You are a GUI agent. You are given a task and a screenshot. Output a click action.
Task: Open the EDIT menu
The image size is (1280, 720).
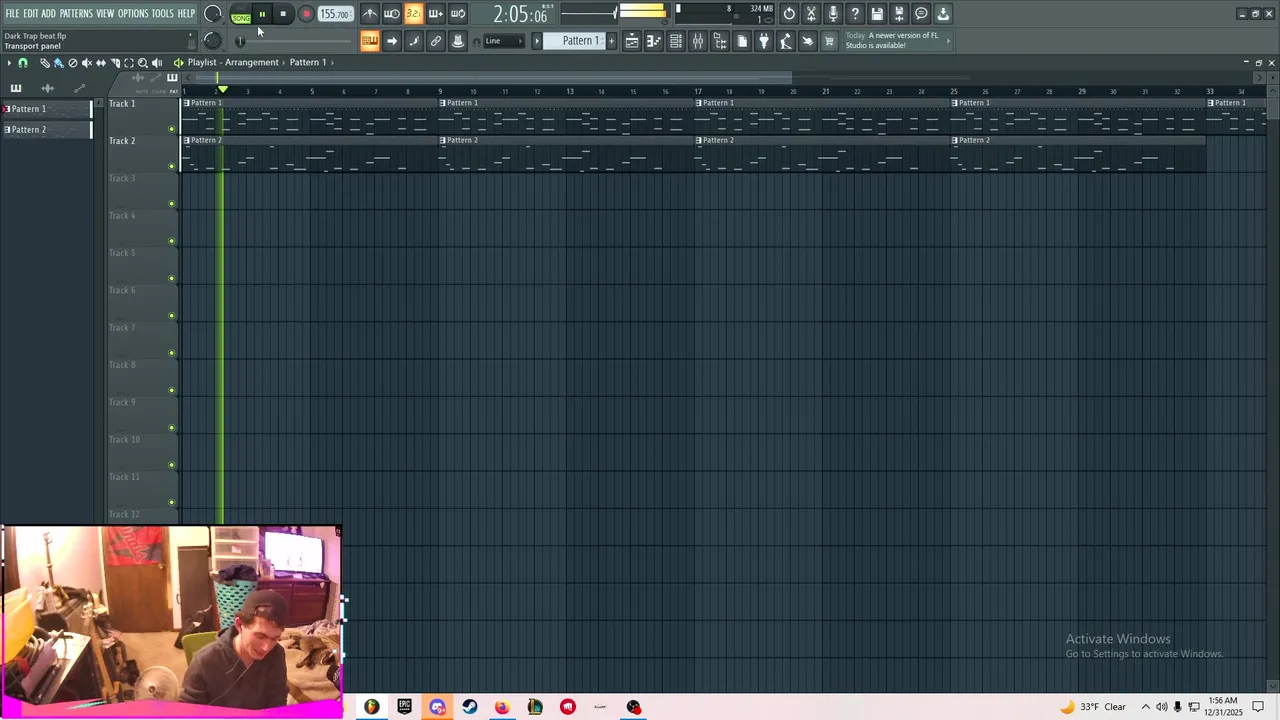31,13
